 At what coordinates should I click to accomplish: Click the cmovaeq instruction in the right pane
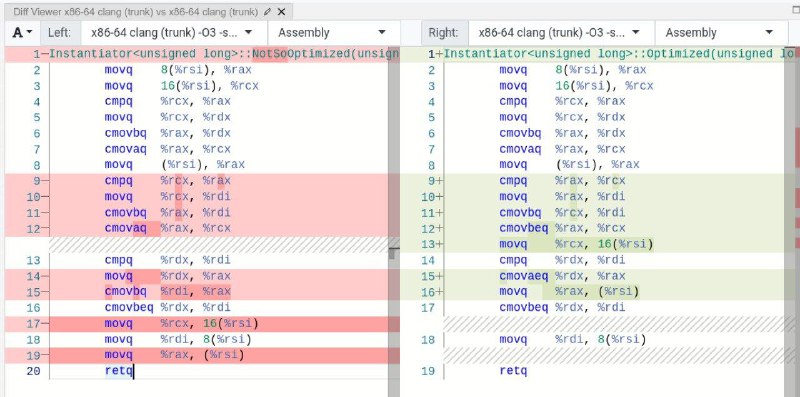[x=524, y=276]
